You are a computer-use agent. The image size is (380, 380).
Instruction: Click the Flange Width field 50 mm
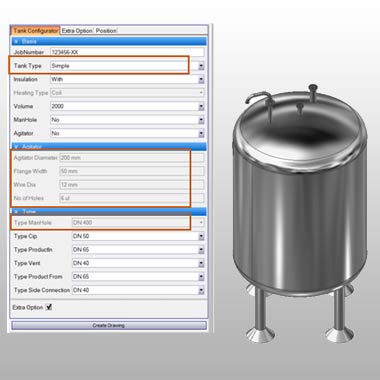point(132,171)
